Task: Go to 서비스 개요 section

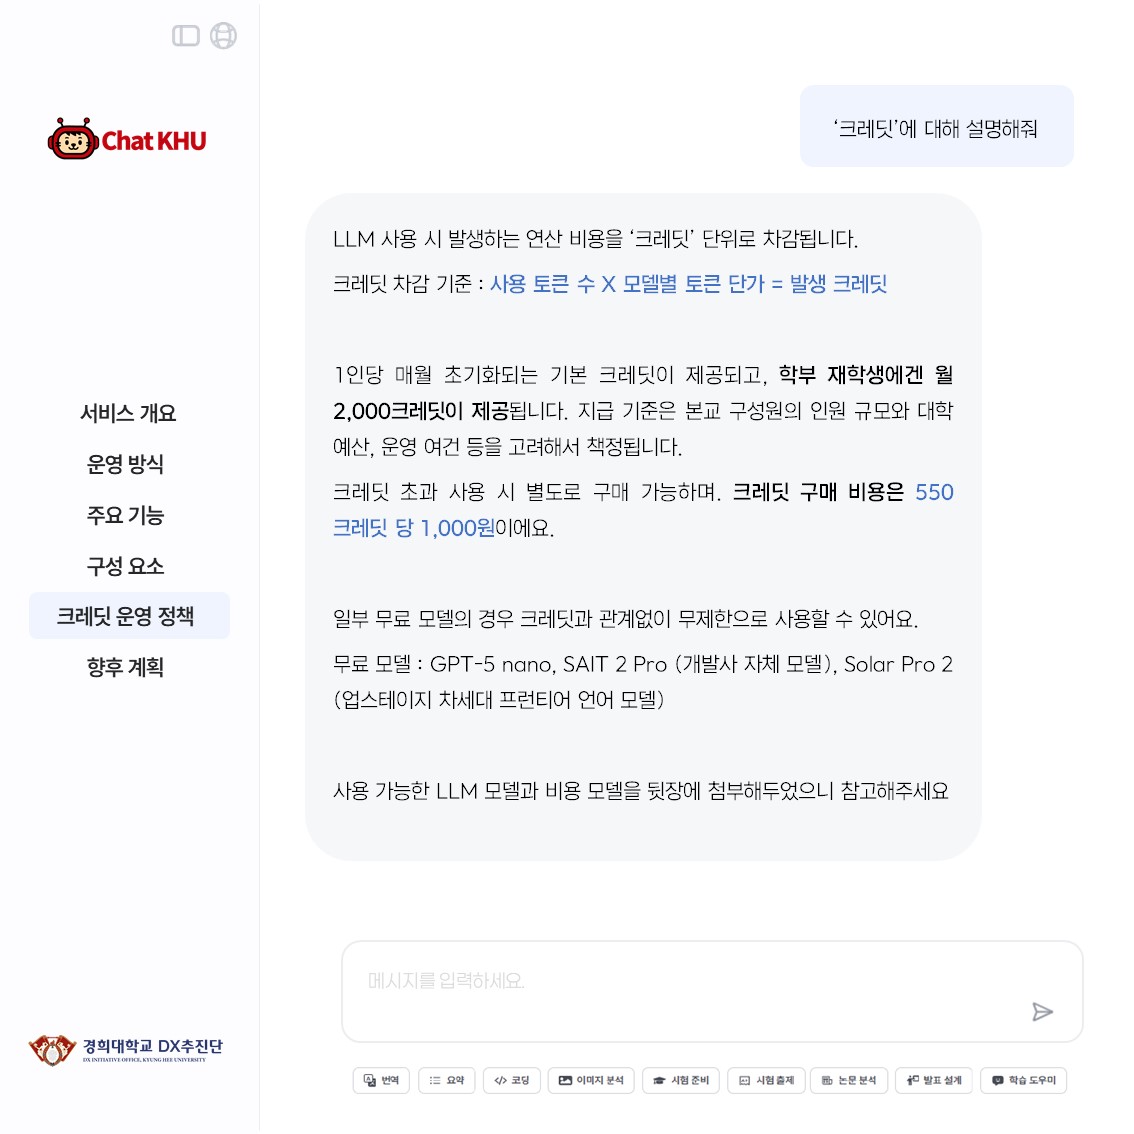Action: point(128,414)
